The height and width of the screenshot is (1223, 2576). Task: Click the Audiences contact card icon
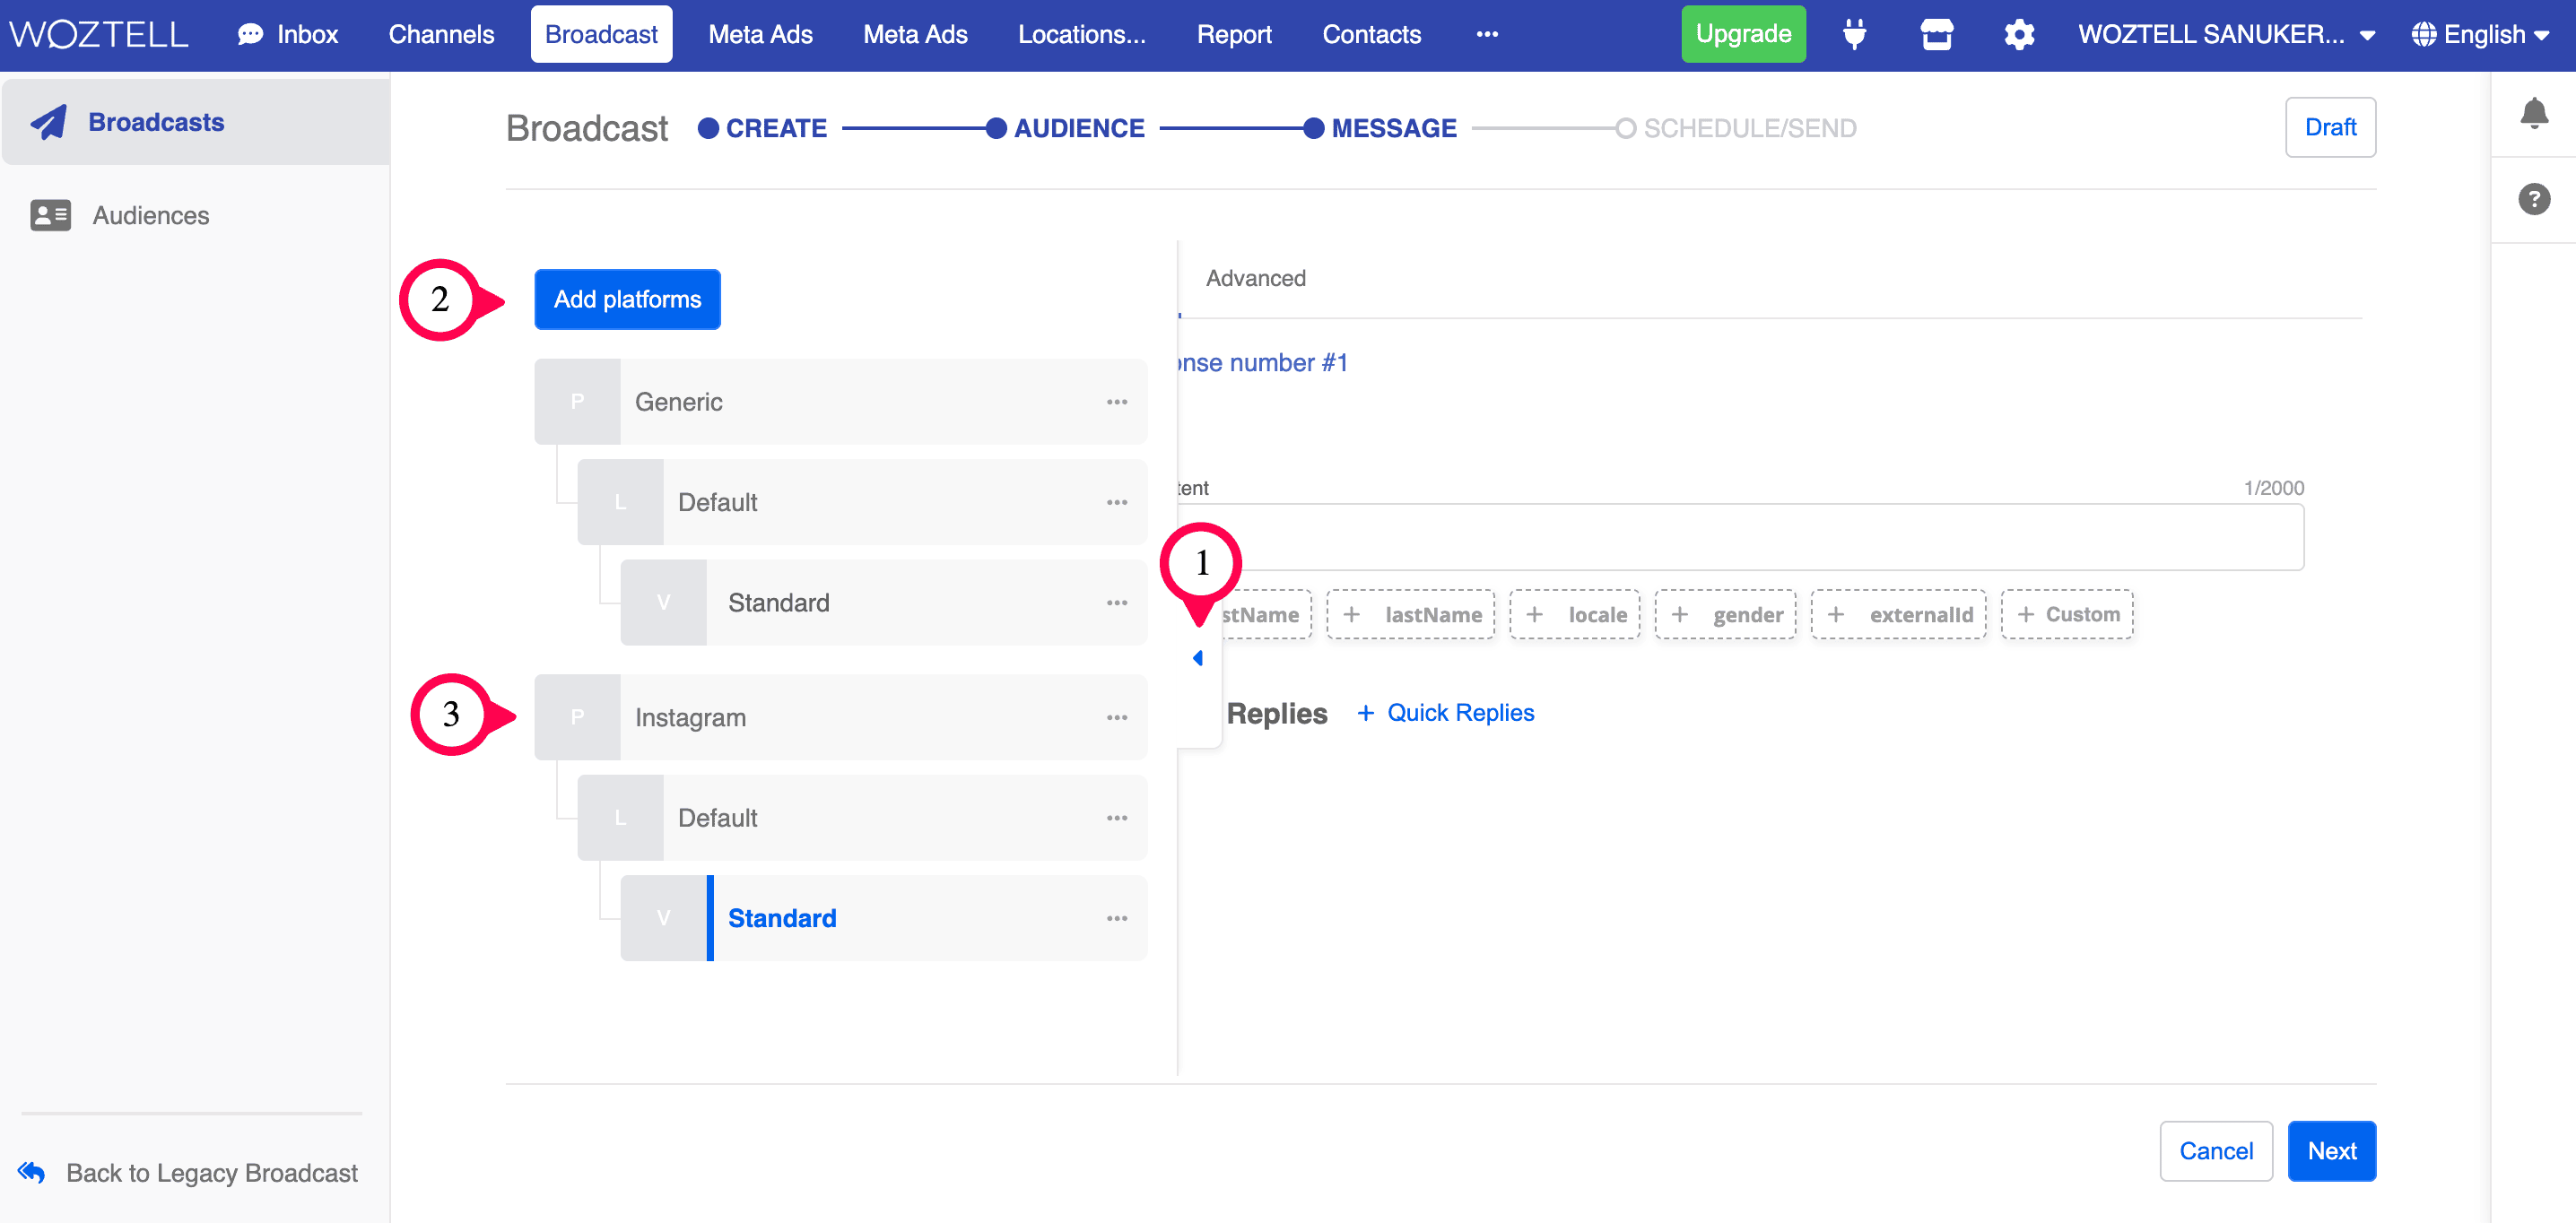50,215
